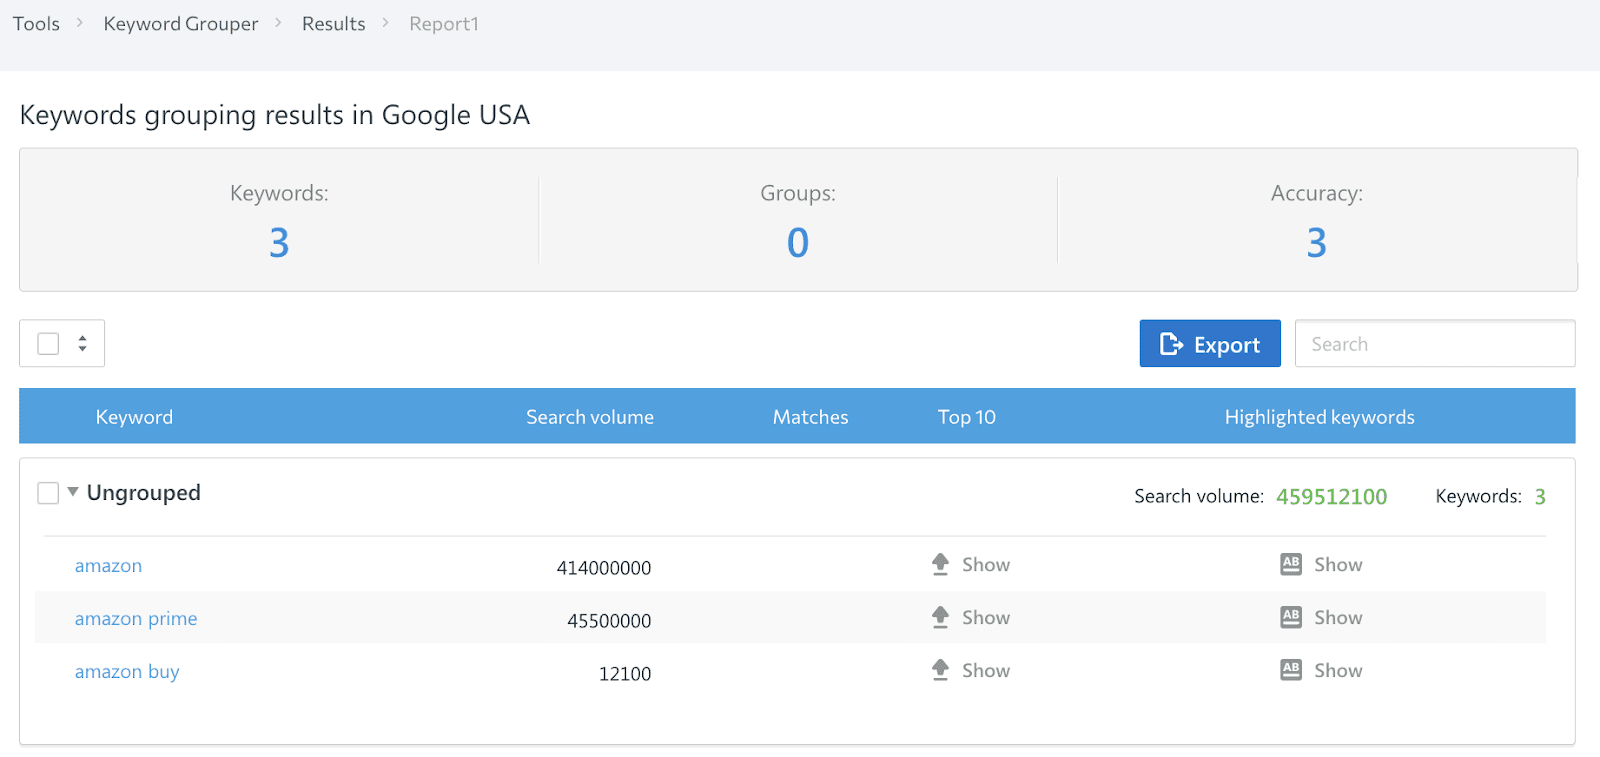The height and width of the screenshot is (757, 1600).
Task: Open the amazon buy keyword link
Action: [127, 672]
